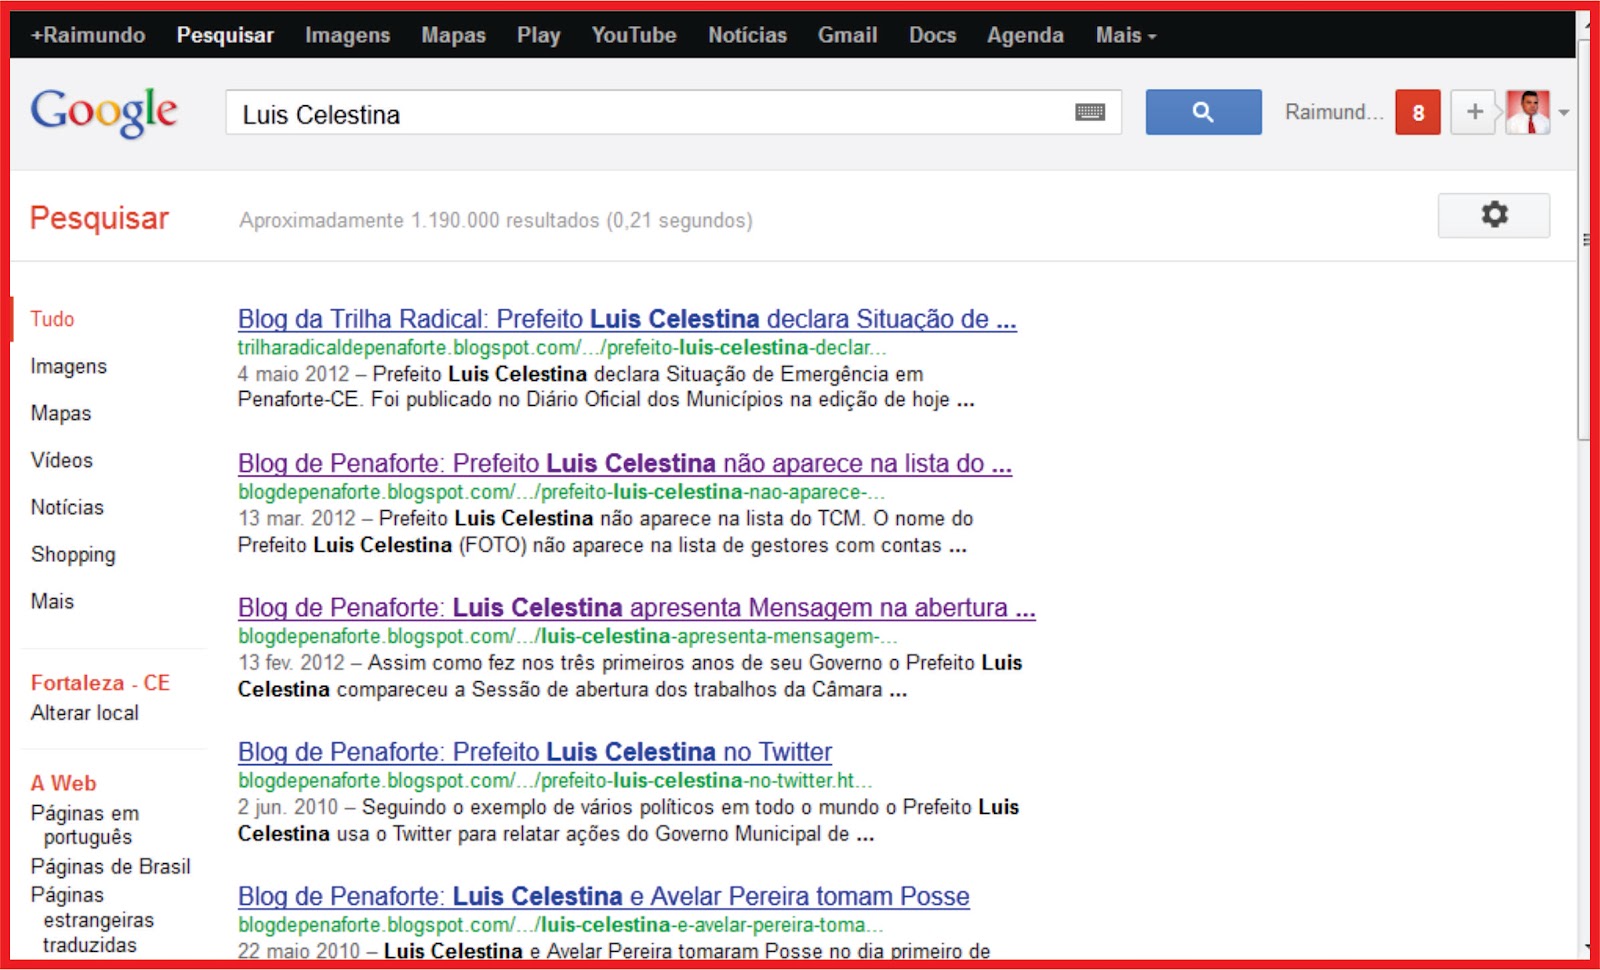
Task: Open Agenda in the top bar
Action: click(x=1025, y=35)
